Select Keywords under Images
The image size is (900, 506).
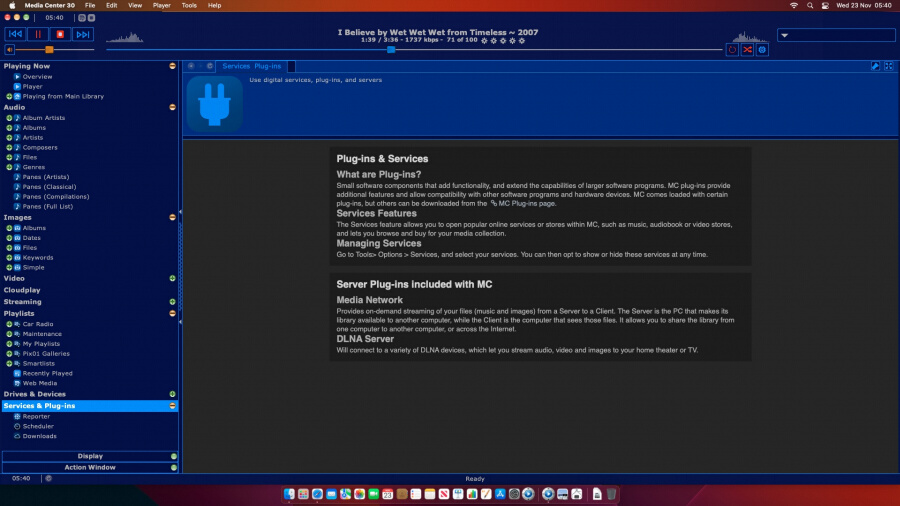pyautogui.click(x=38, y=258)
